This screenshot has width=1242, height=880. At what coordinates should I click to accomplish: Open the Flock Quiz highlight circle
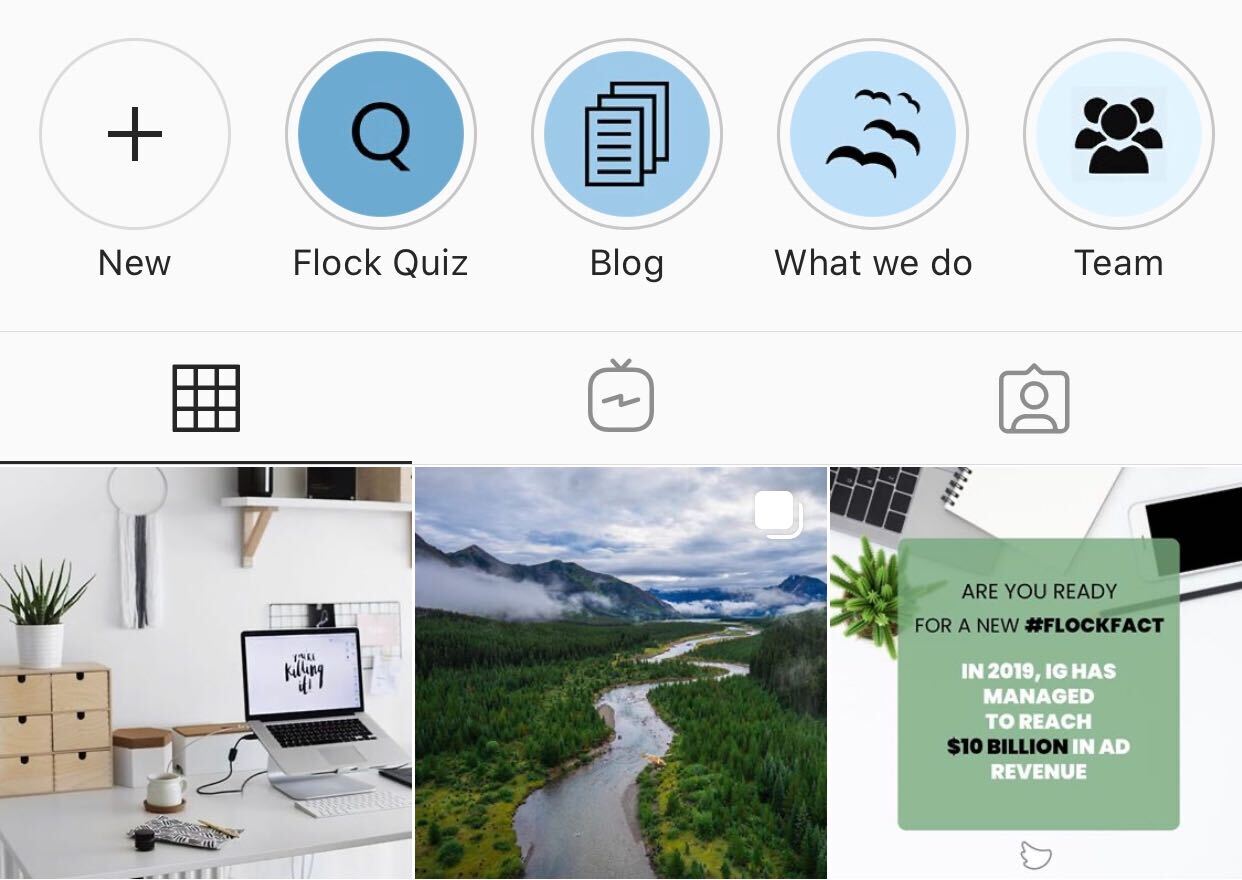pos(381,134)
